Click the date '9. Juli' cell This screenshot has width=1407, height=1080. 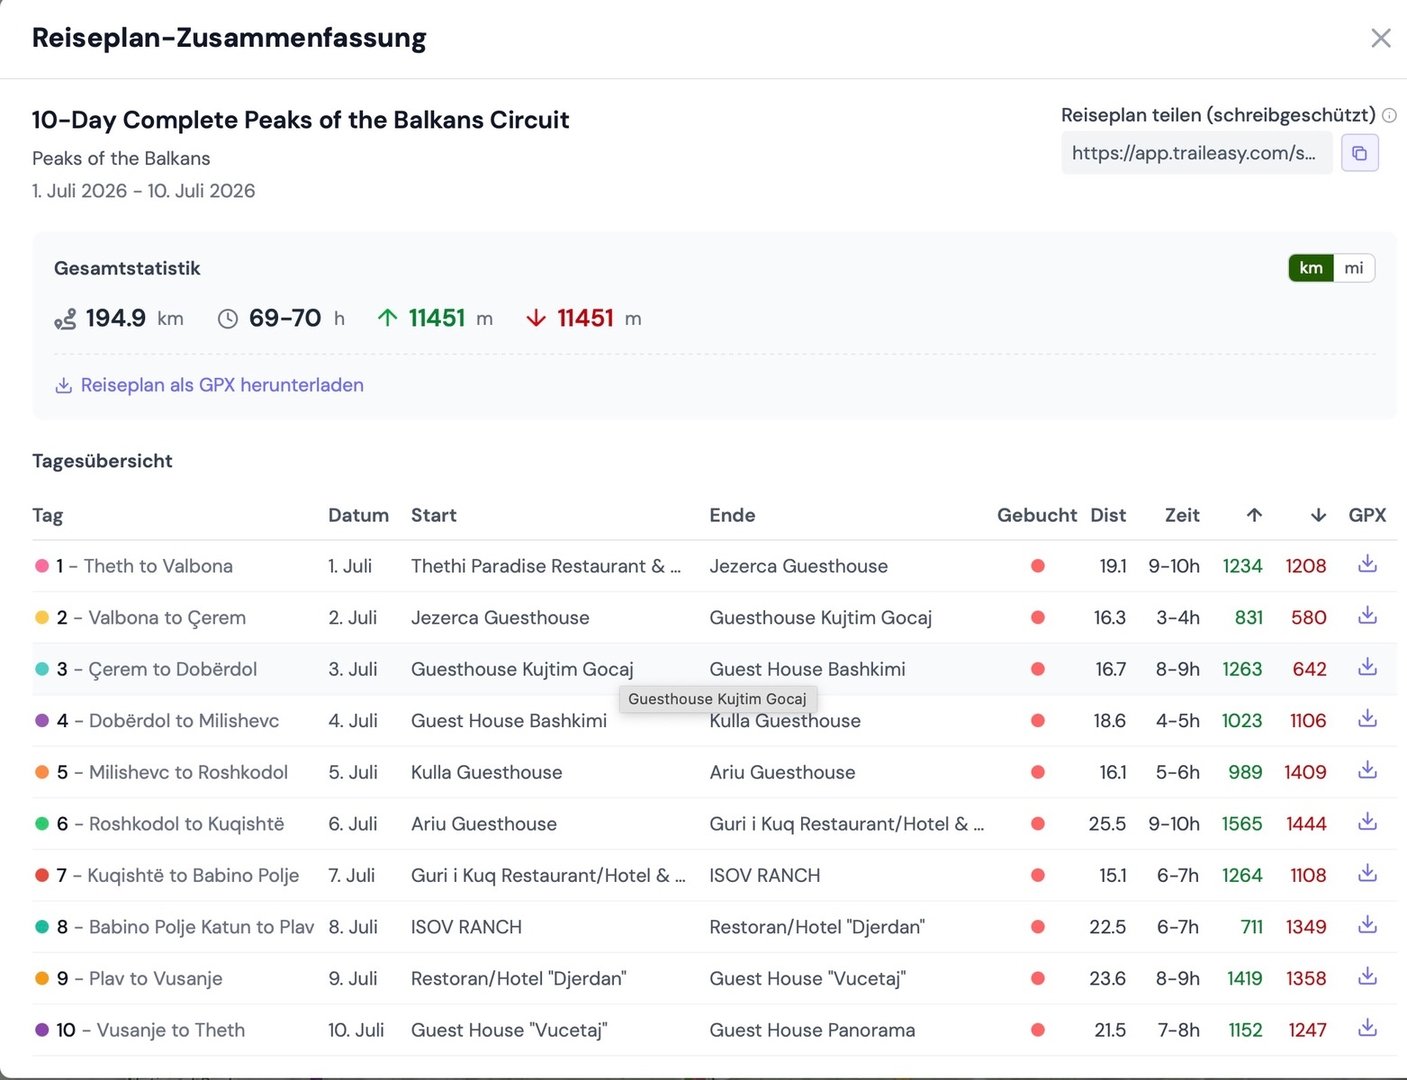point(353,978)
